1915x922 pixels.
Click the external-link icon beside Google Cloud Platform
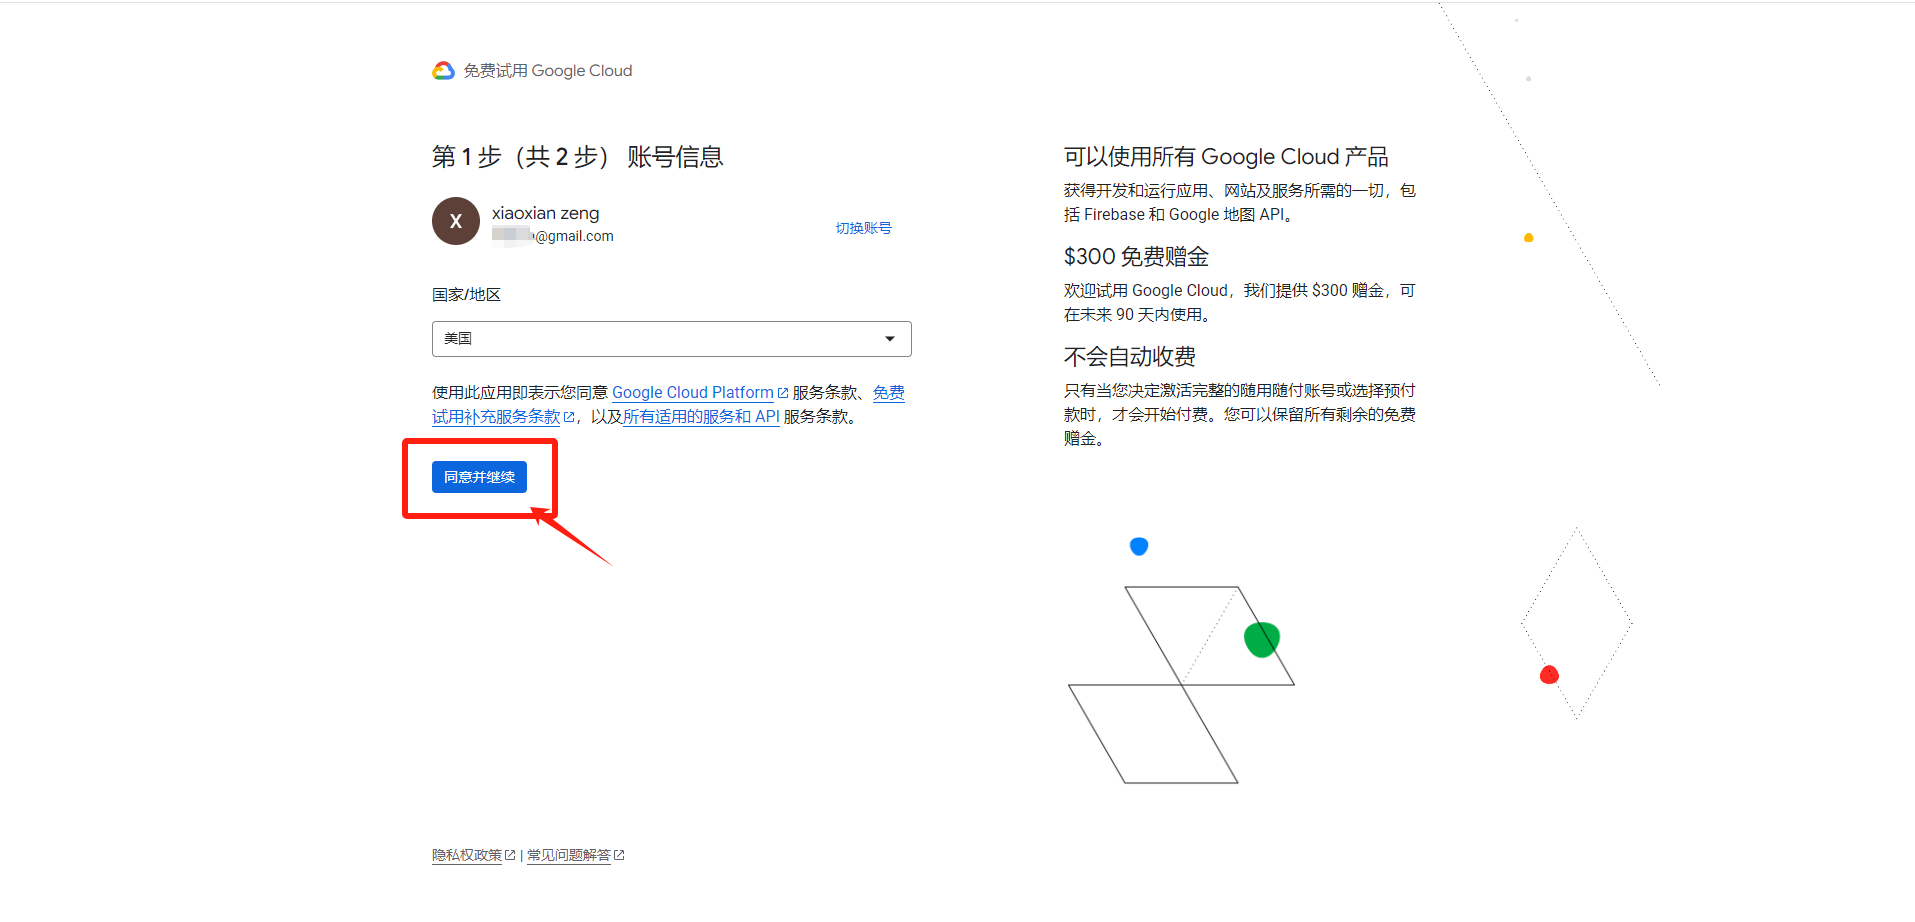click(x=783, y=393)
